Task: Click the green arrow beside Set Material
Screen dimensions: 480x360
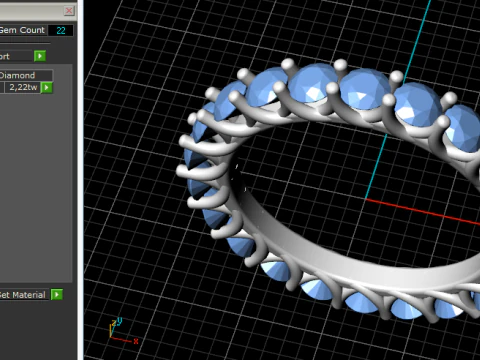Action: (x=57, y=295)
